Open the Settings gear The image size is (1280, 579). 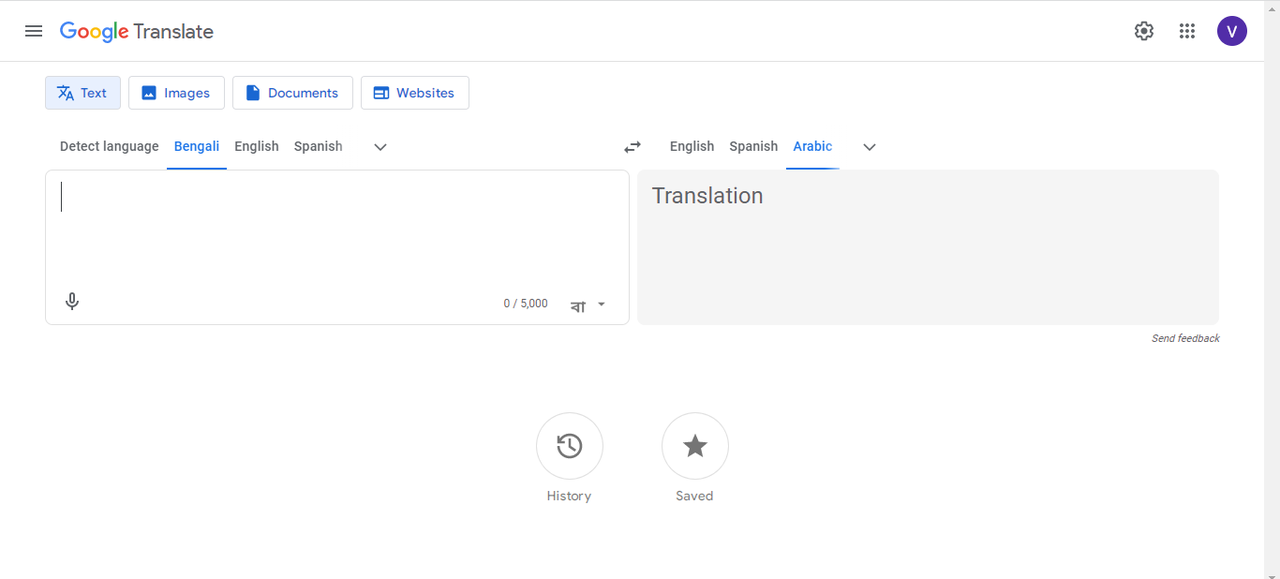pyautogui.click(x=1144, y=31)
